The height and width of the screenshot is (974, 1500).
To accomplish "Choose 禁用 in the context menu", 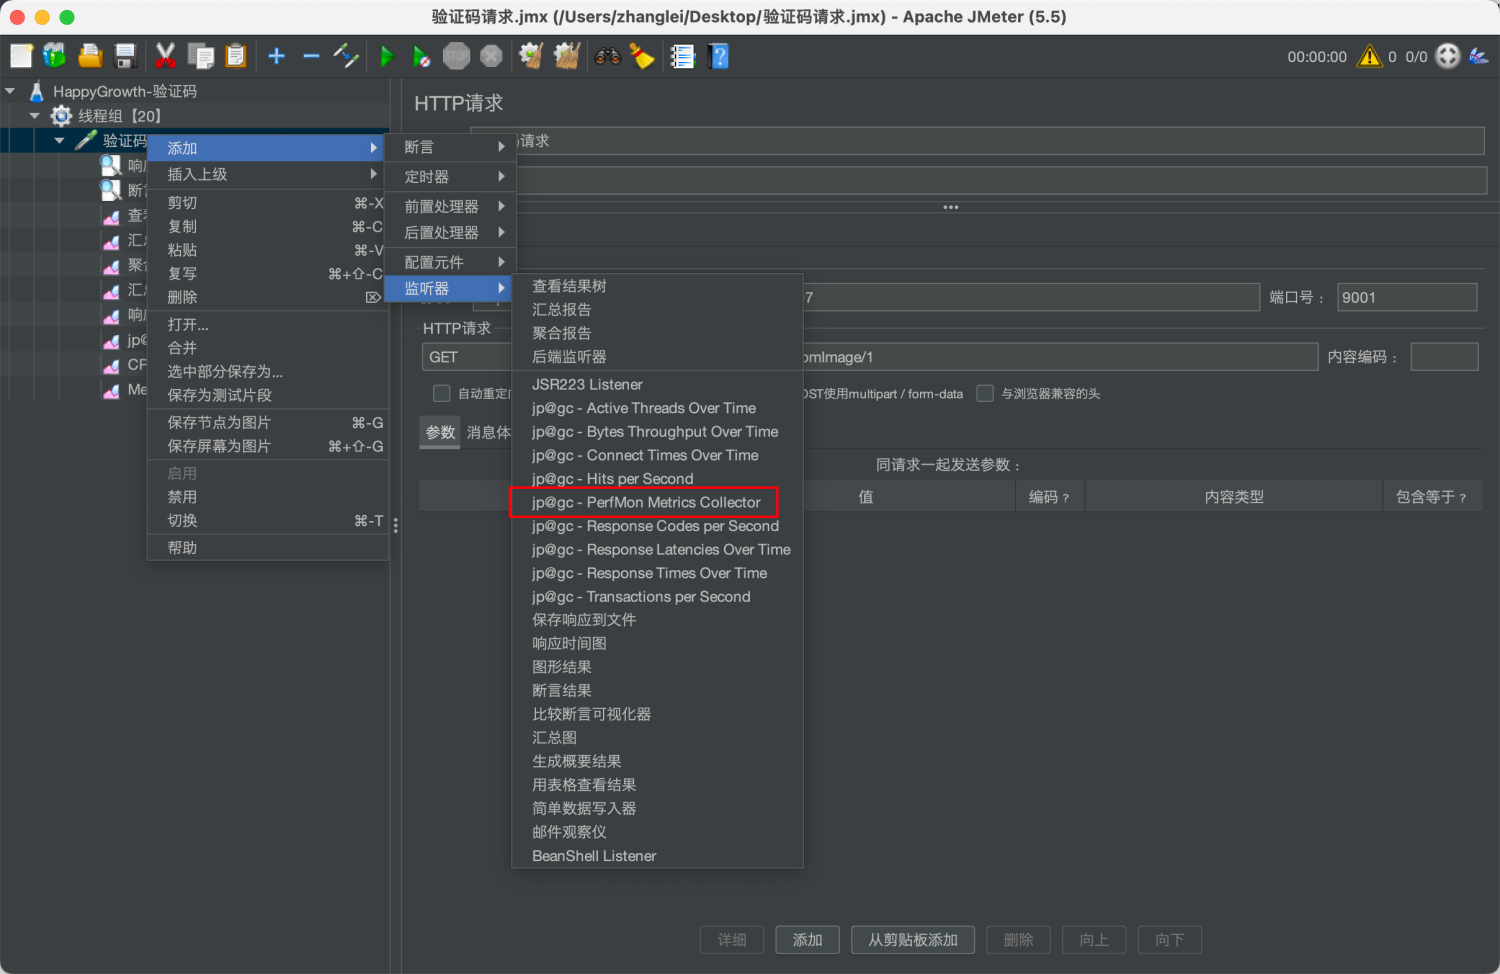I will click(x=268, y=497).
